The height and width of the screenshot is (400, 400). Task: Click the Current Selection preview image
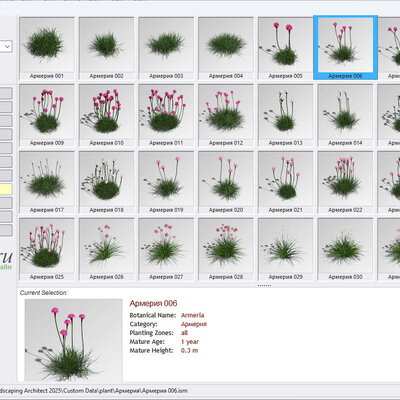74,340
